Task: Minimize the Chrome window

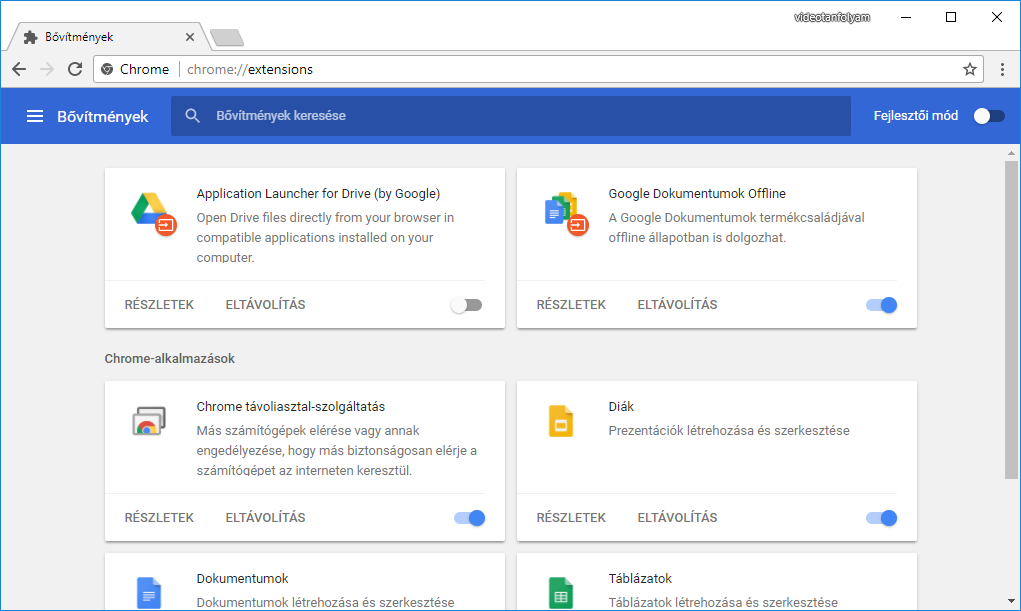Action: point(906,18)
